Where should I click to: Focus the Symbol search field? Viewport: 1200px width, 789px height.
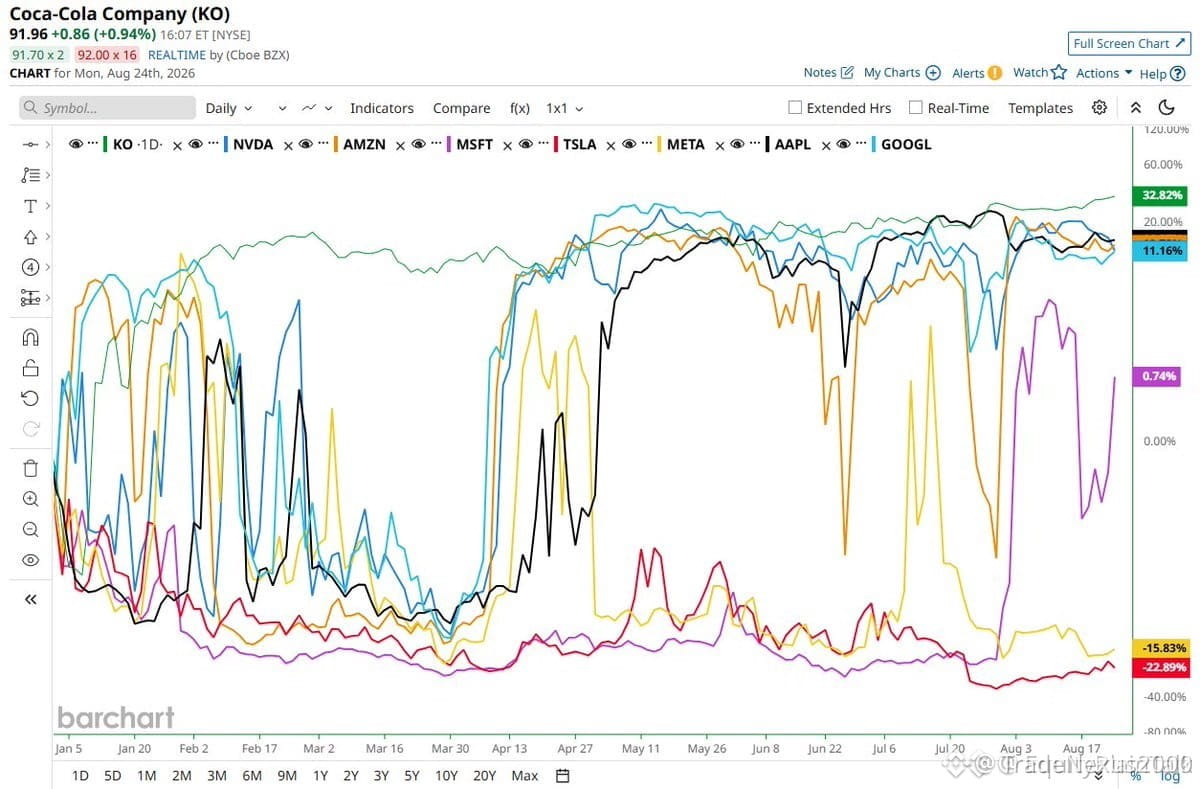click(x=108, y=108)
